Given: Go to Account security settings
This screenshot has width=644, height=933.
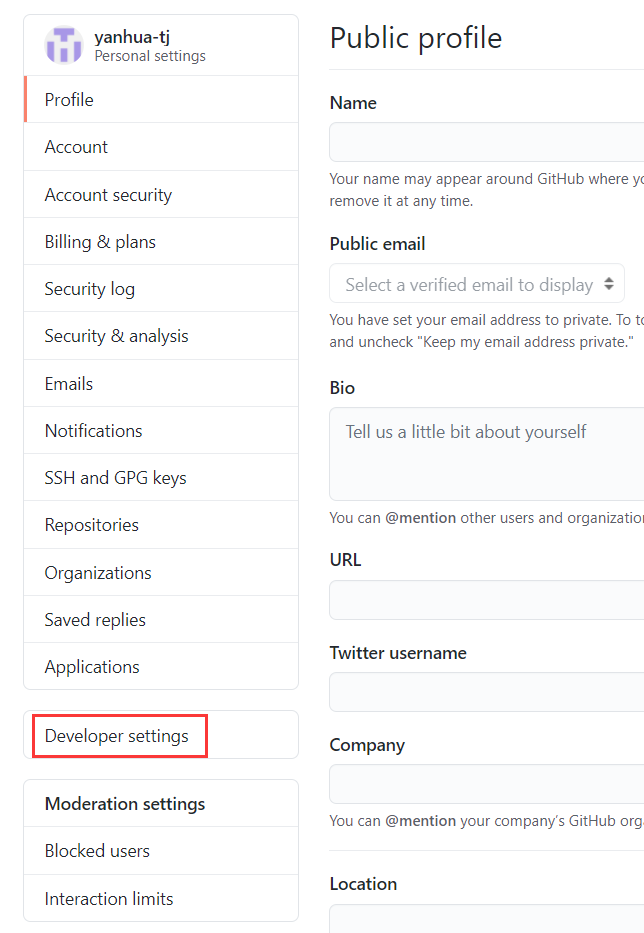Looking at the screenshot, I should click(x=161, y=195).
